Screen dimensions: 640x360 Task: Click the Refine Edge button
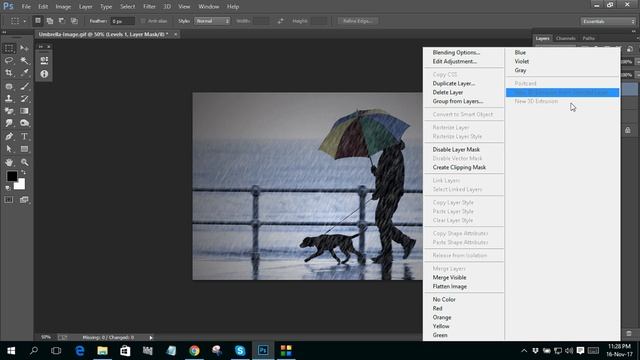pyautogui.click(x=358, y=21)
